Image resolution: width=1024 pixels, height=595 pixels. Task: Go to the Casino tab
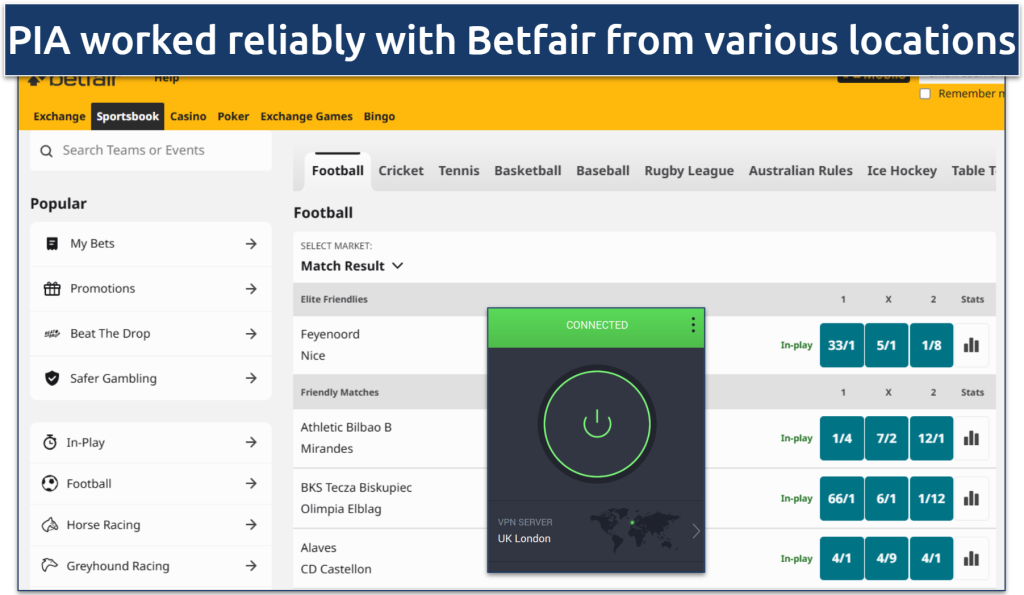click(x=188, y=116)
